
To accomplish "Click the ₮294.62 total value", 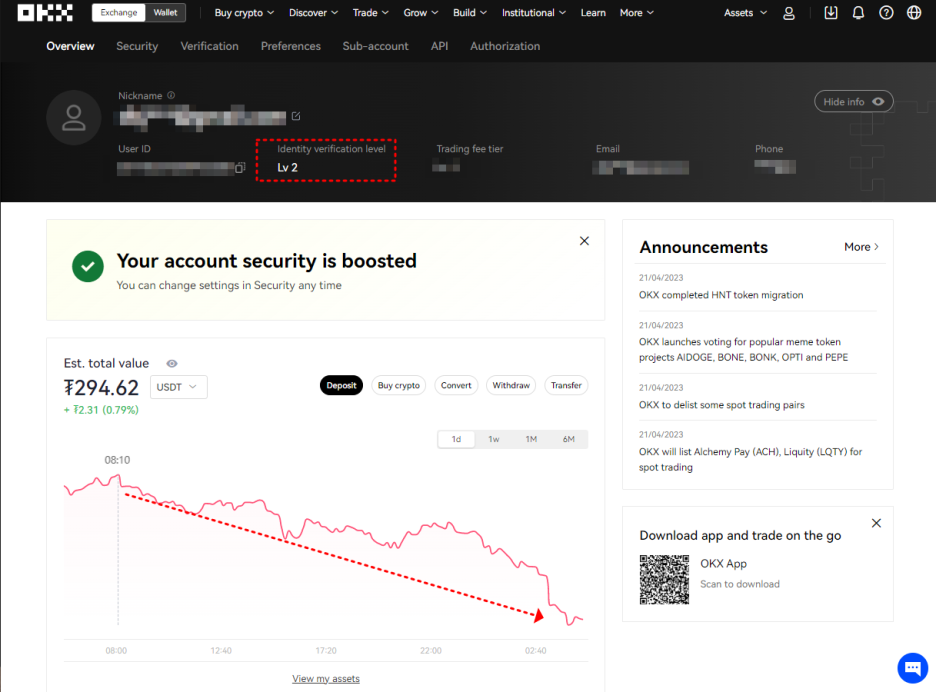I will [x=101, y=388].
